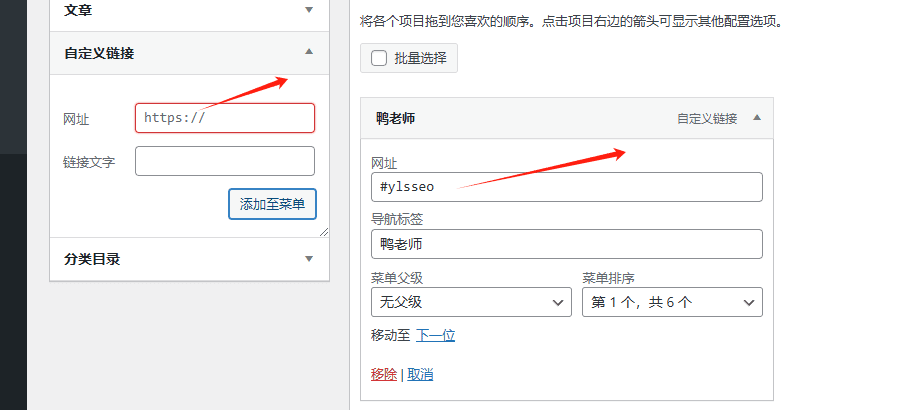The width and height of the screenshot is (908, 410).
Task: Click the 下一位 move link
Action: pyautogui.click(x=435, y=335)
